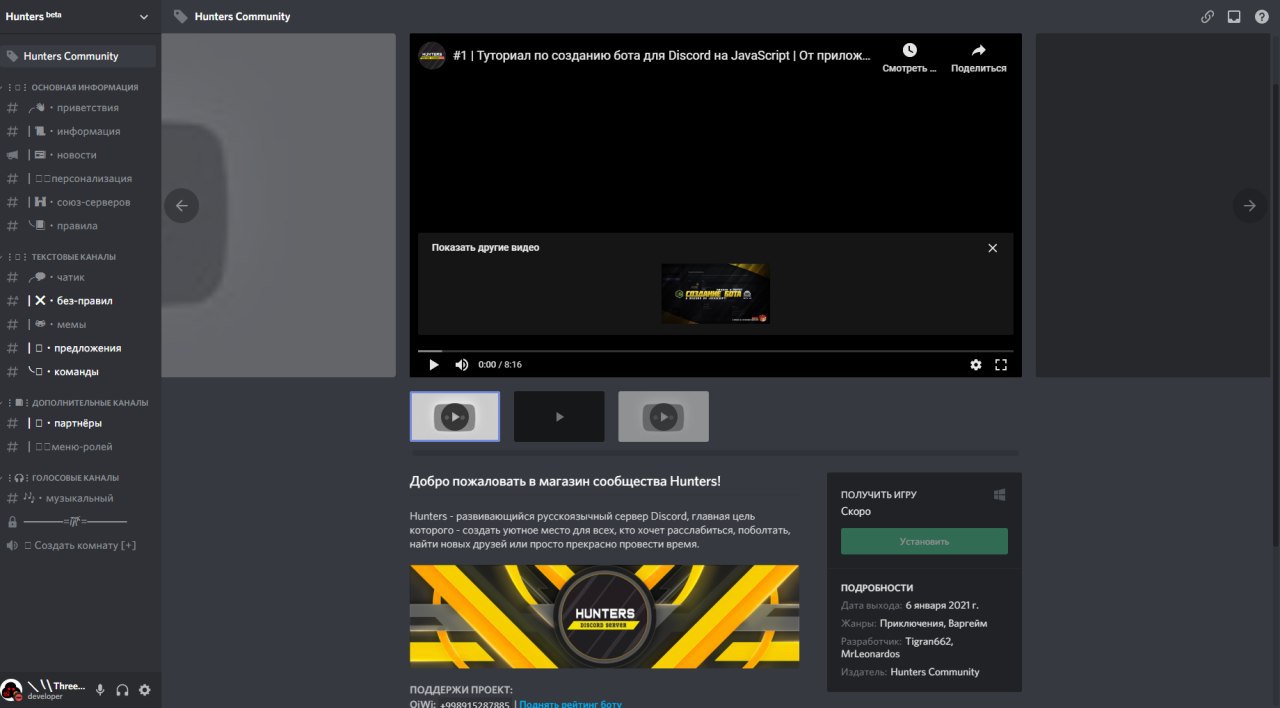The width and height of the screenshot is (1280, 708).
Task: Click the video progress bar
Action: (715, 351)
